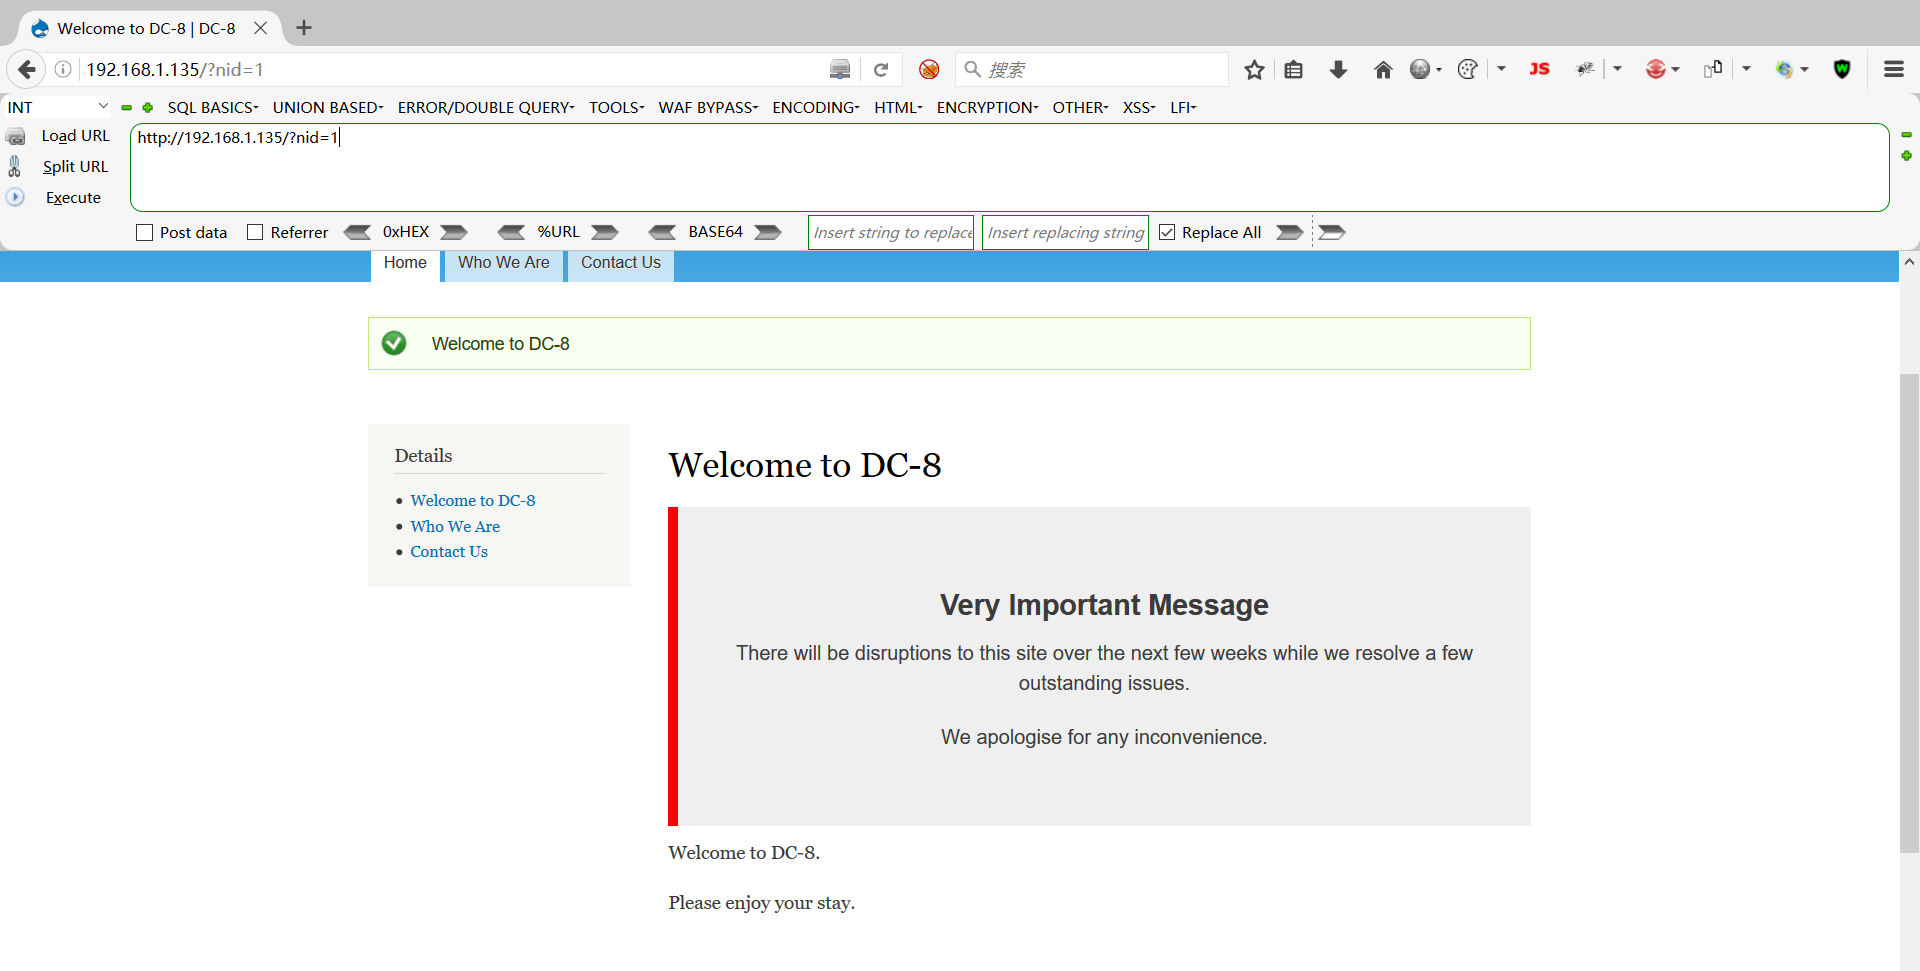Click the back navigation arrow
Image resolution: width=1920 pixels, height=971 pixels.
click(27, 69)
